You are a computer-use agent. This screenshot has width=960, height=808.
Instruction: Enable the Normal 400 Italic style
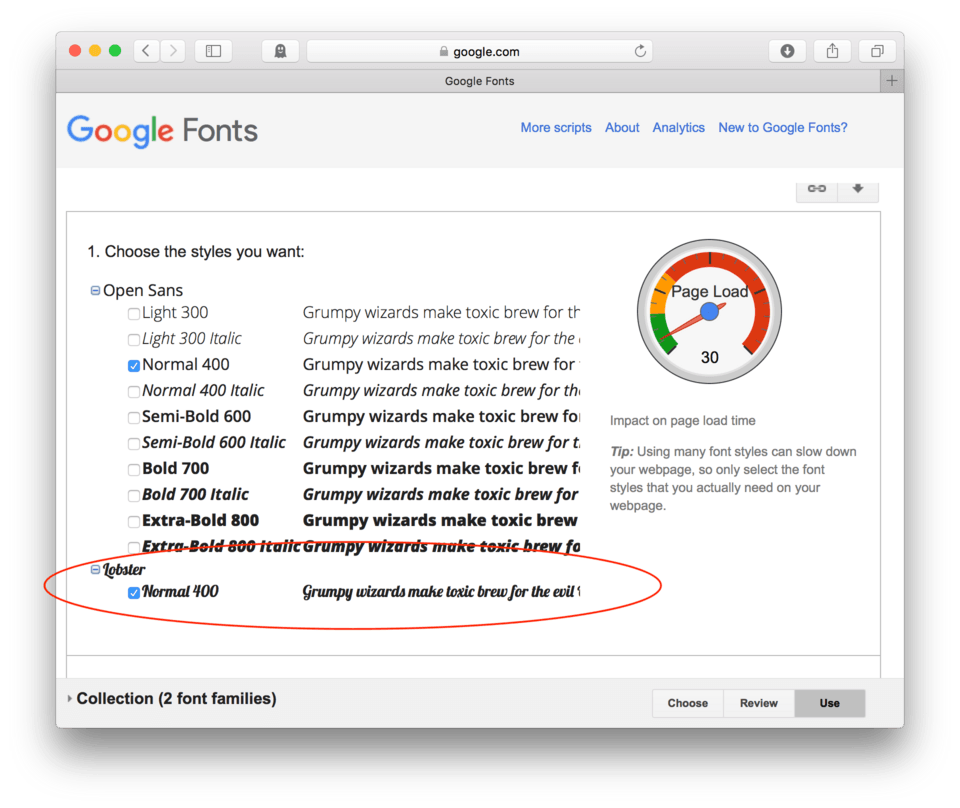pyautogui.click(x=133, y=392)
